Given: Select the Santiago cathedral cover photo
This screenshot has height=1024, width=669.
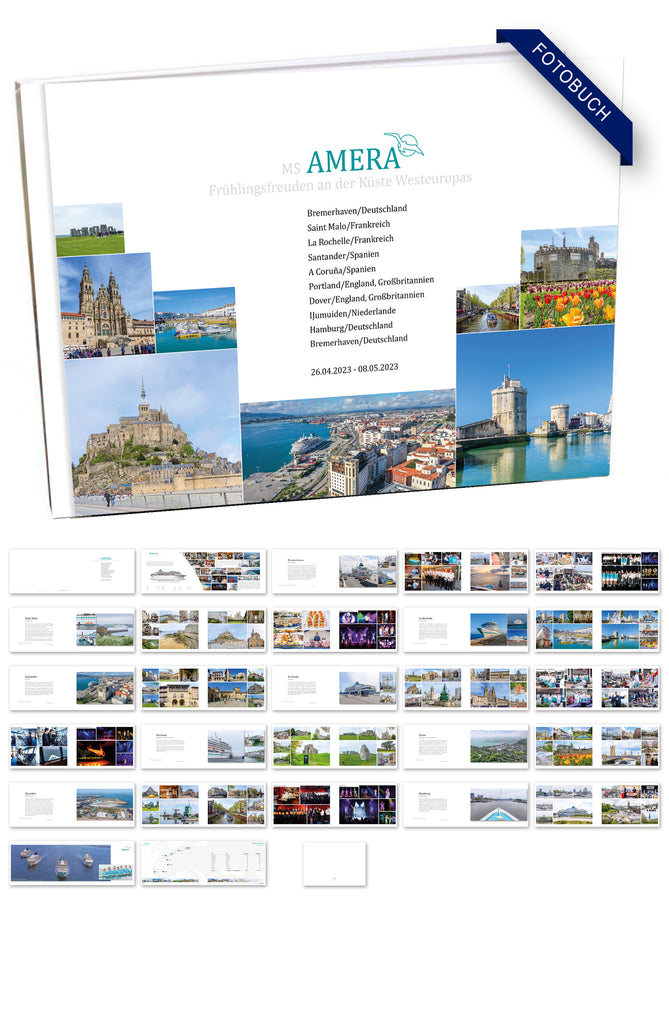Looking at the screenshot, I should click(x=105, y=305).
